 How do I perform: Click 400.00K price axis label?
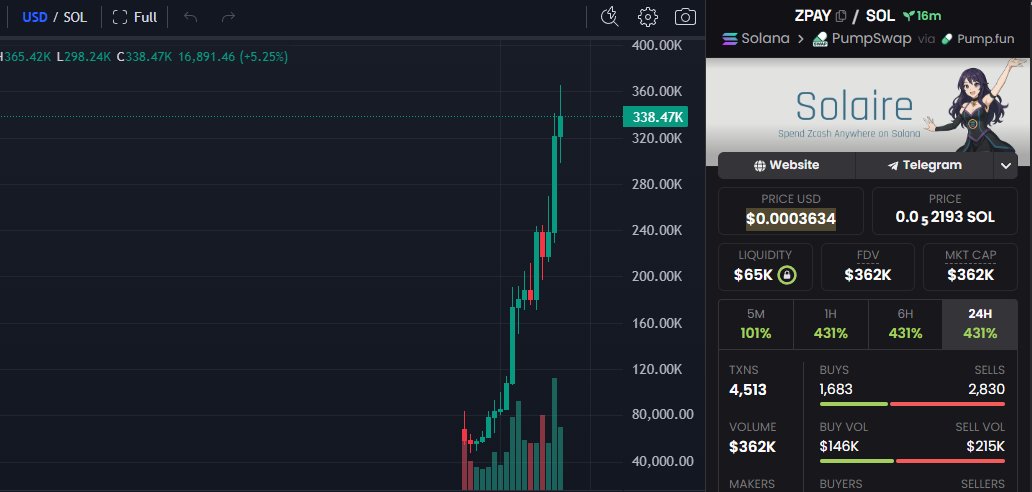pyautogui.click(x=657, y=45)
